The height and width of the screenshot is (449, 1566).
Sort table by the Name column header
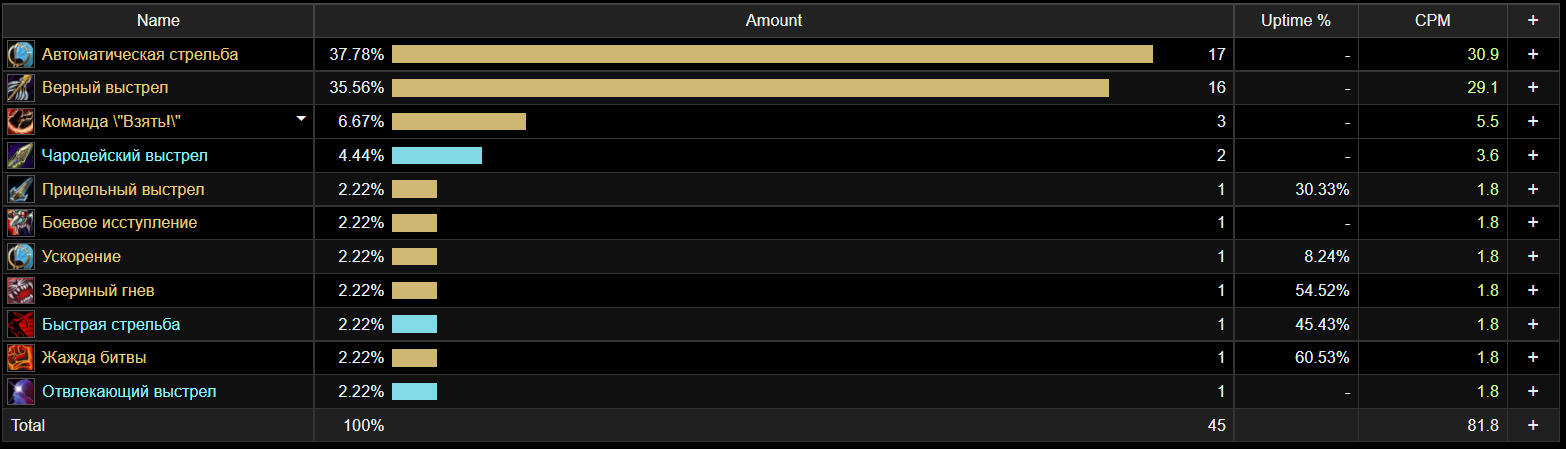(157, 21)
